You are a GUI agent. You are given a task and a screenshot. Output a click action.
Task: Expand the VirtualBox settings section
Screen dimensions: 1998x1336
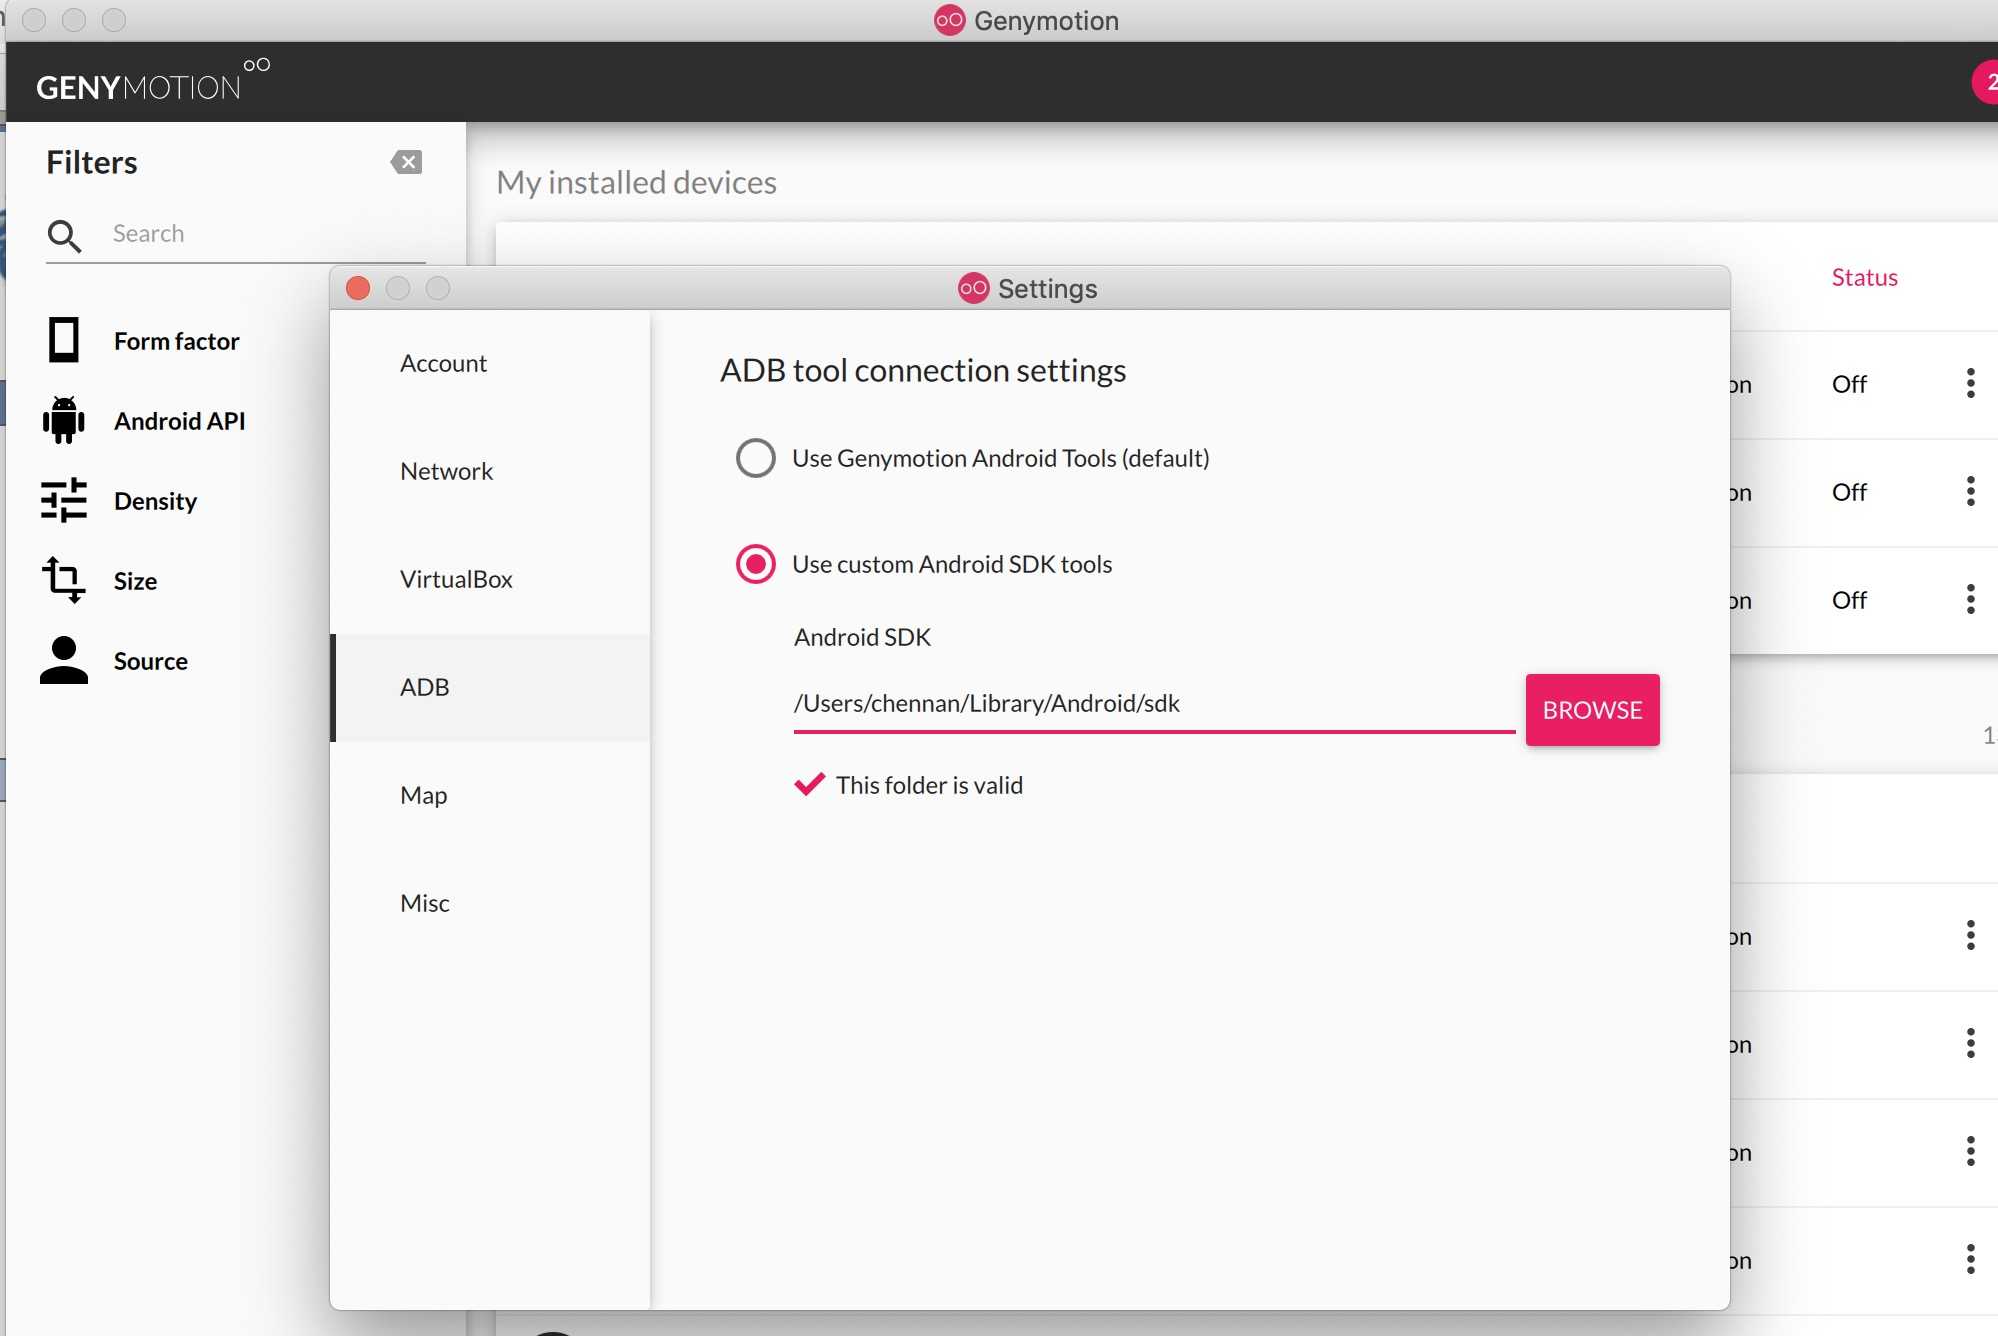pyautogui.click(x=456, y=577)
